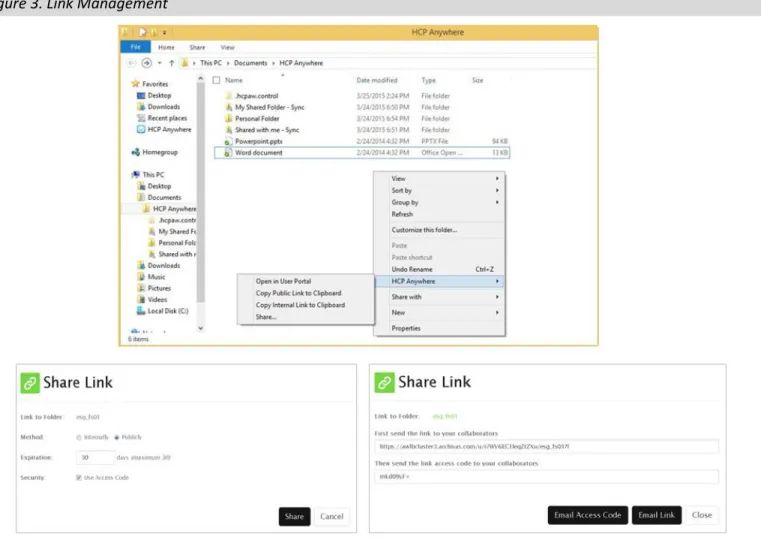Viewport: 761px width, 540px height.
Task: Click This PC in address breadcrumb
Action: [x=211, y=63]
